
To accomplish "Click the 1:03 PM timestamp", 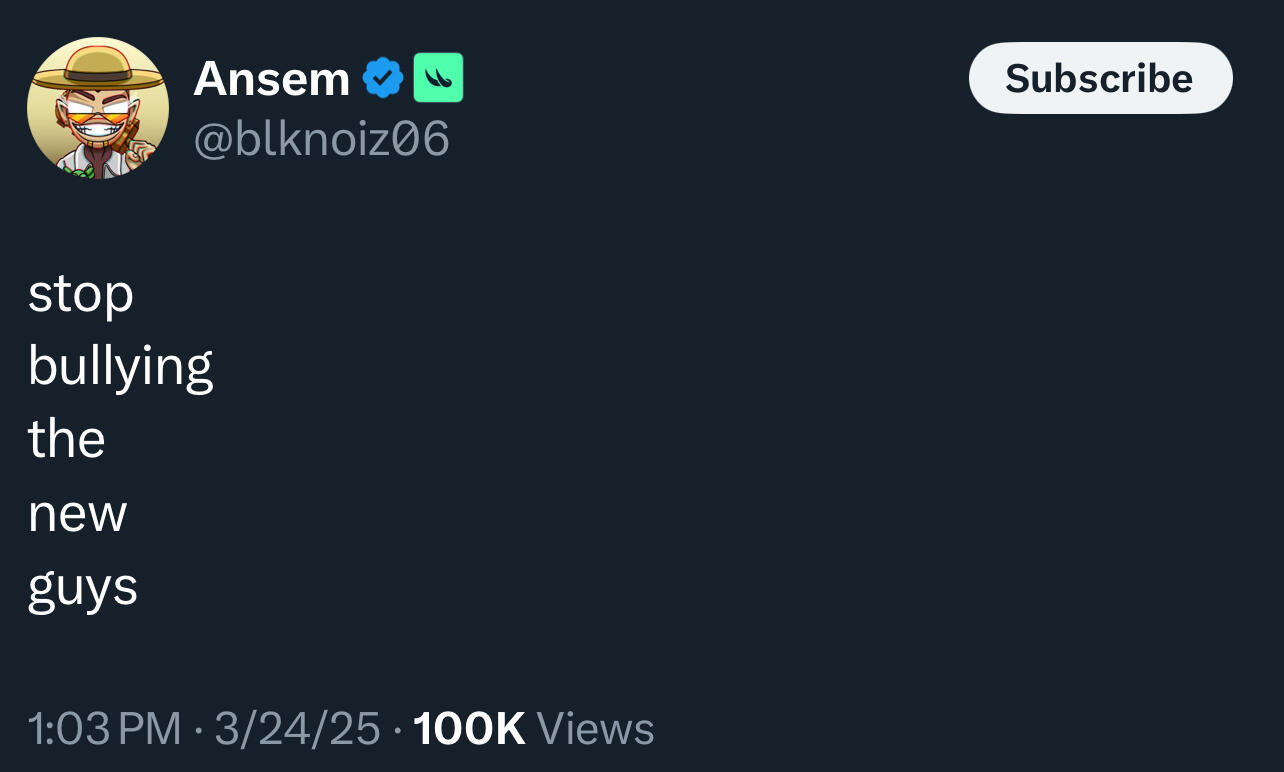I will click(105, 729).
